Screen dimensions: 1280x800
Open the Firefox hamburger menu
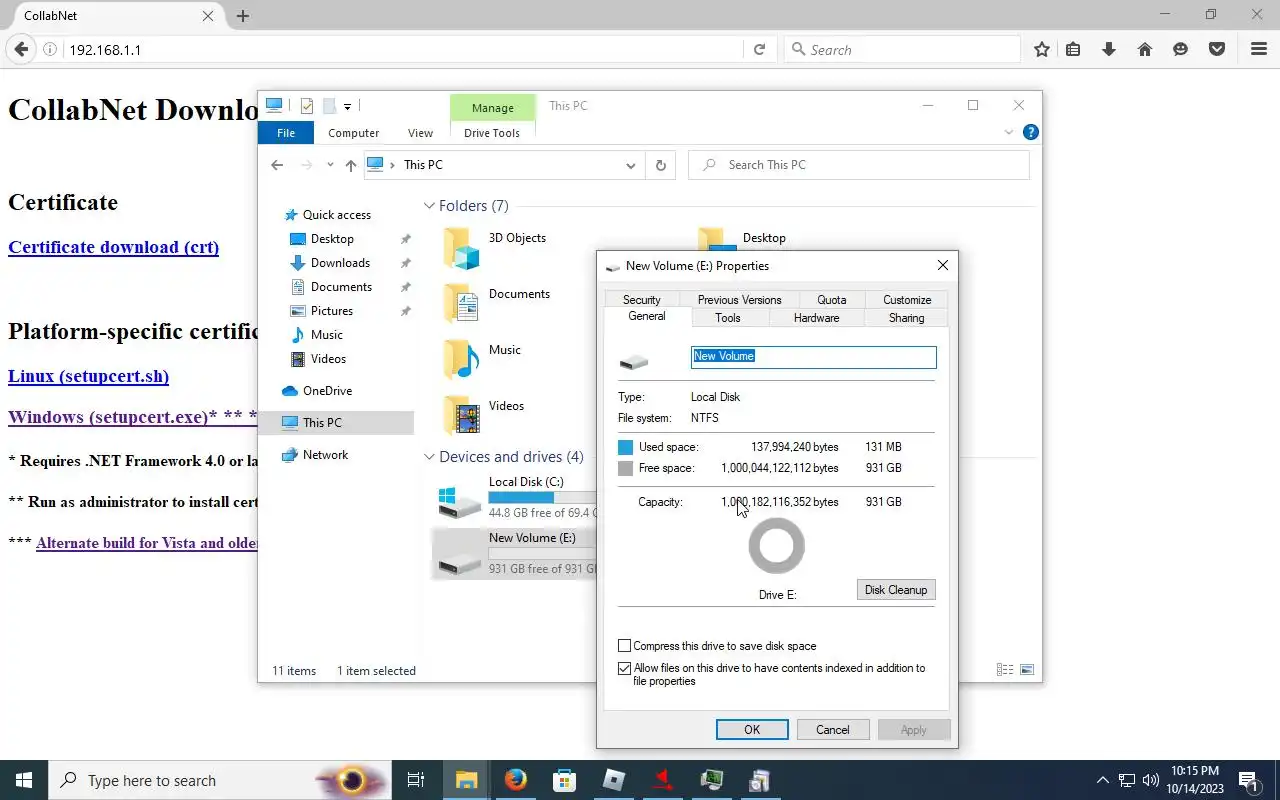tap(1259, 49)
